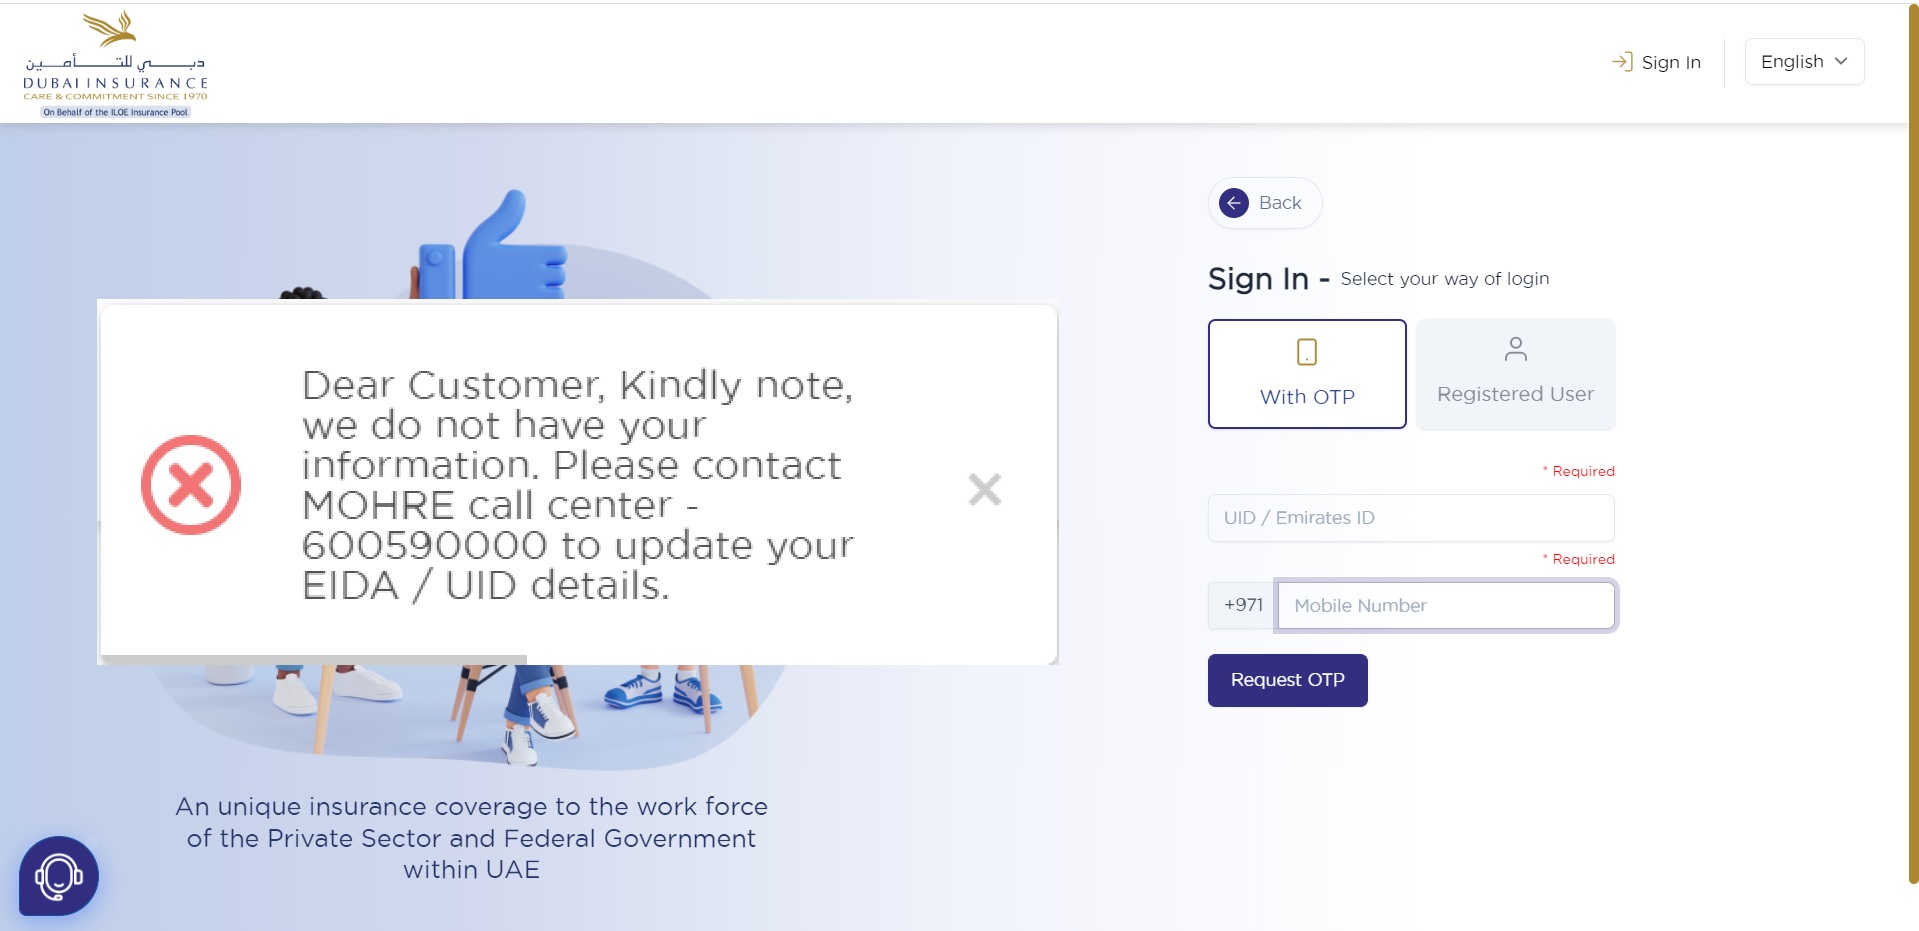Screen dimensions: 1919x931
Task: Click the notification's grey progress bar
Action: (313, 660)
